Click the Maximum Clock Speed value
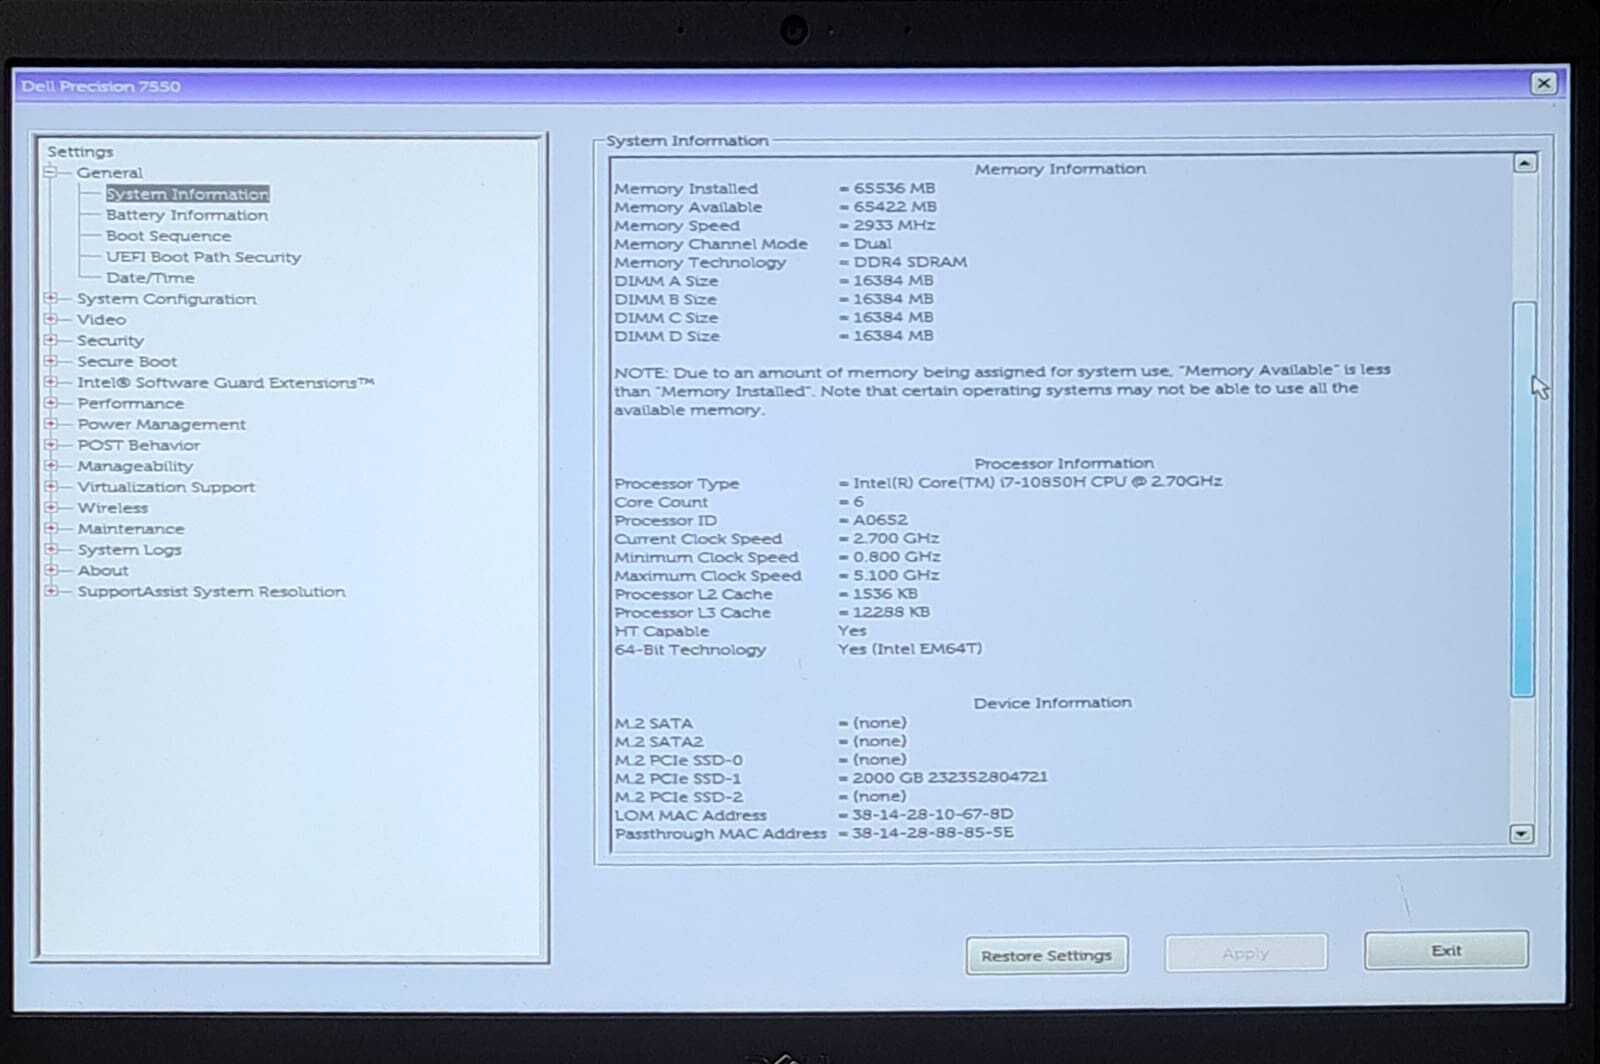 point(896,575)
